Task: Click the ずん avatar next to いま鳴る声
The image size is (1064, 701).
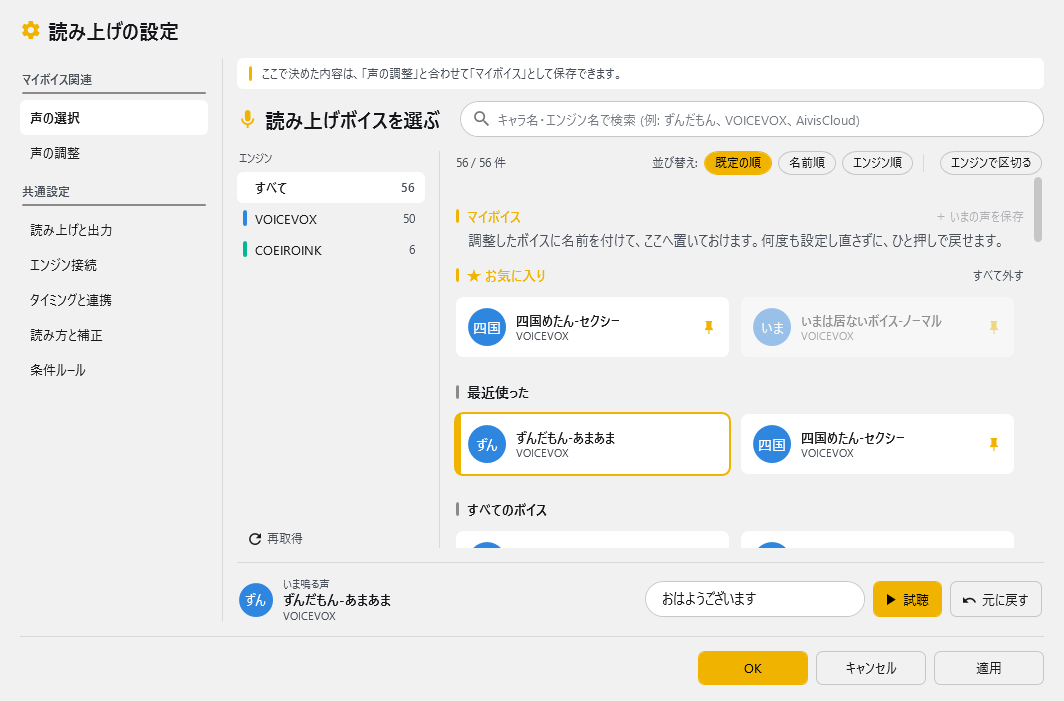Action: click(x=256, y=600)
